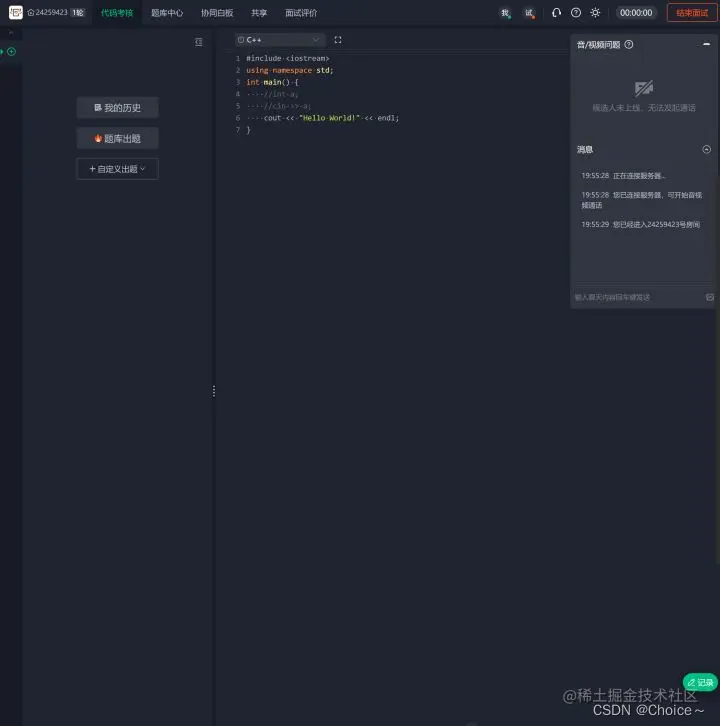Click message 您已经进入24259423号房间

coord(641,225)
